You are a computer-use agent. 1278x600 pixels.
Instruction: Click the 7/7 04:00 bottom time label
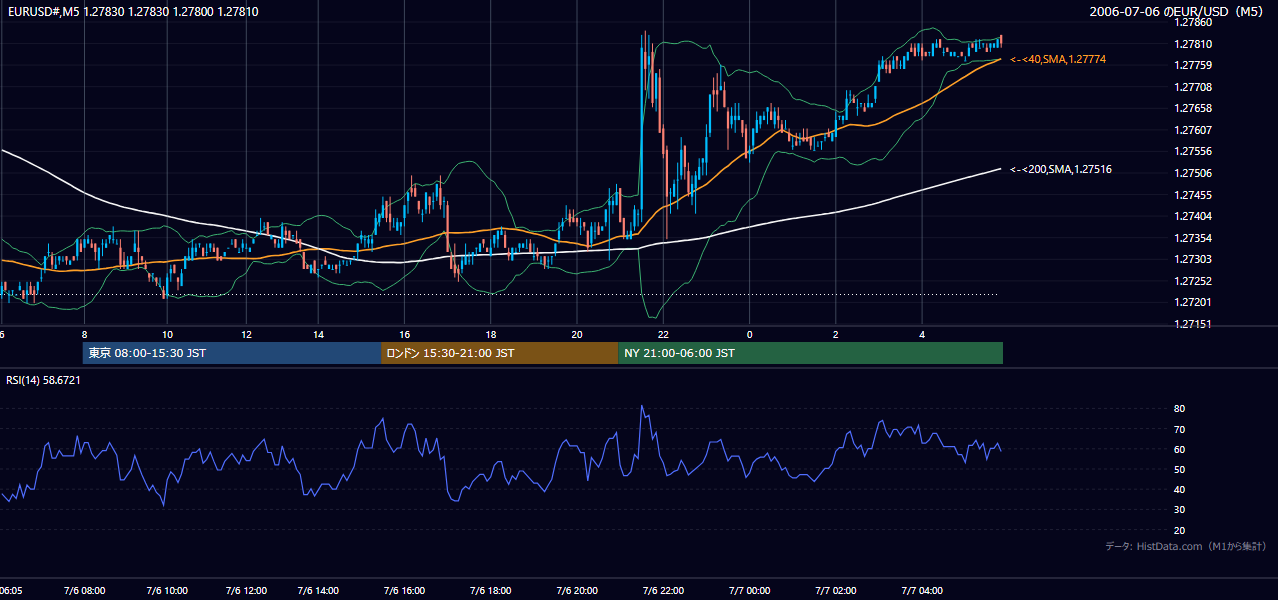point(922,591)
